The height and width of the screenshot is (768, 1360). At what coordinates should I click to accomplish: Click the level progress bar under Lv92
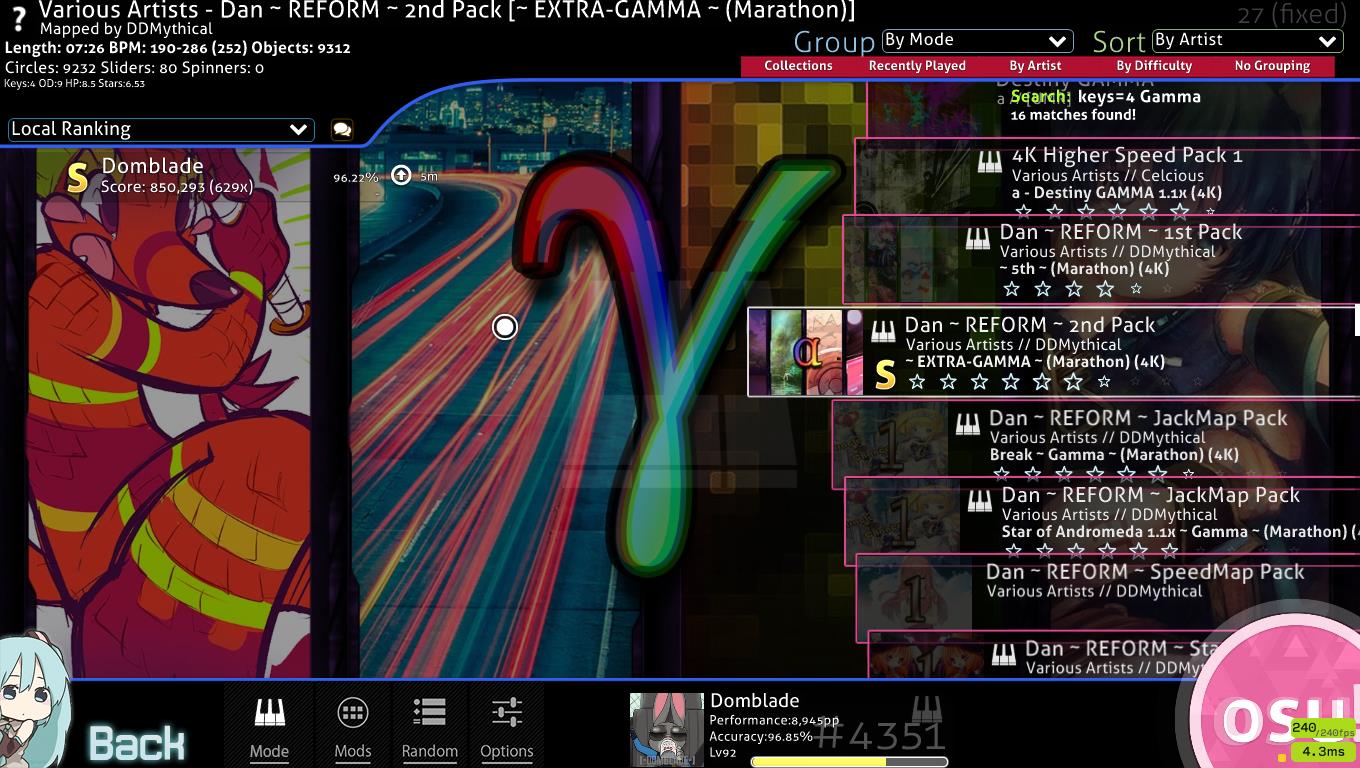pos(849,762)
